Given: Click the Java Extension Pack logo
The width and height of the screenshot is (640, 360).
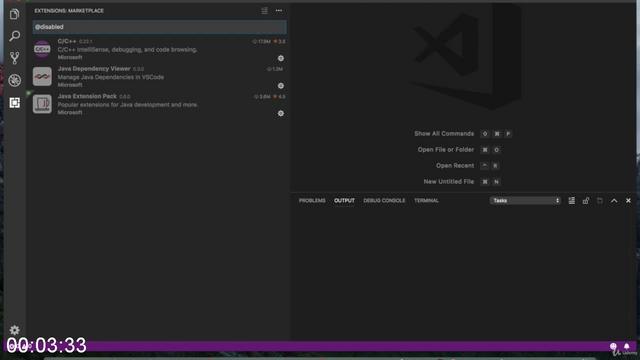Looking at the screenshot, I should pyautogui.click(x=42, y=104).
